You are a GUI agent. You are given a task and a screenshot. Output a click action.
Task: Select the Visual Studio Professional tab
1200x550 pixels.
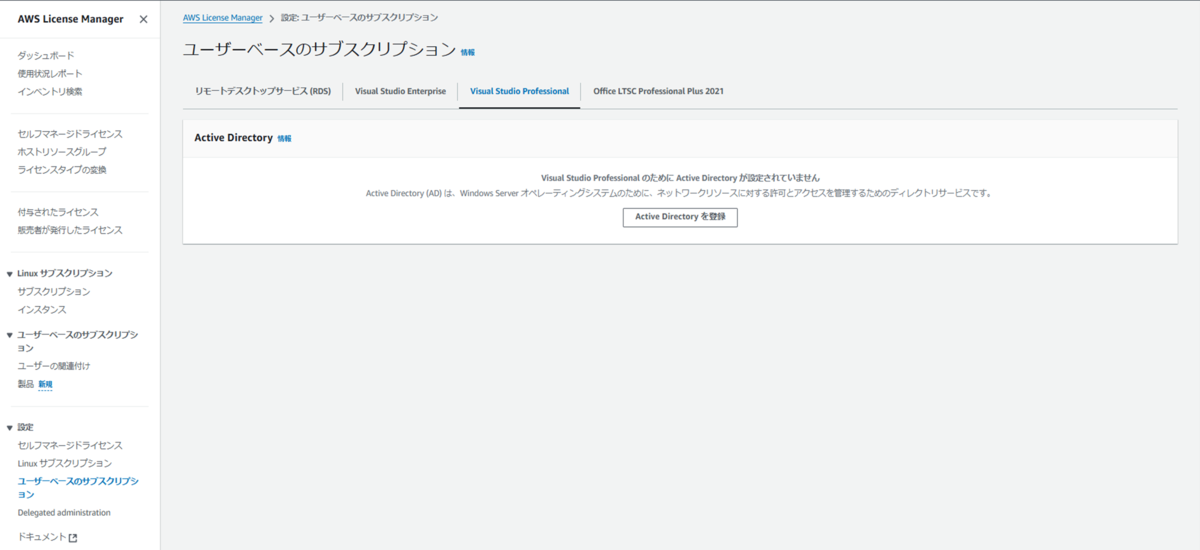click(x=519, y=91)
